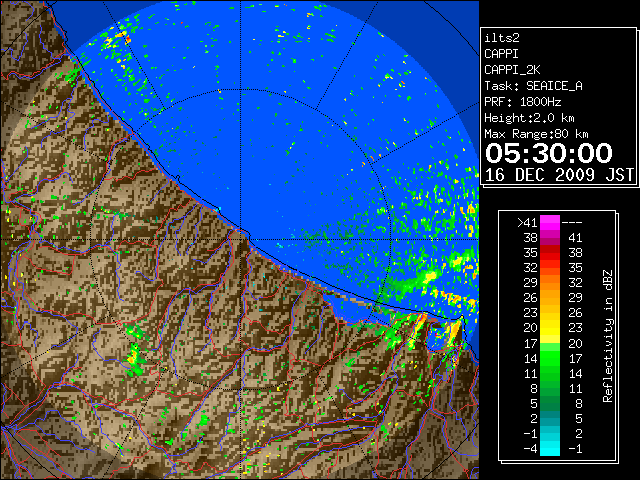The width and height of the screenshot is (640, 480).
Task: Click the teal 2–5 dBZ legend swatch
Action: pyautogui.click(x=550, y=418)
